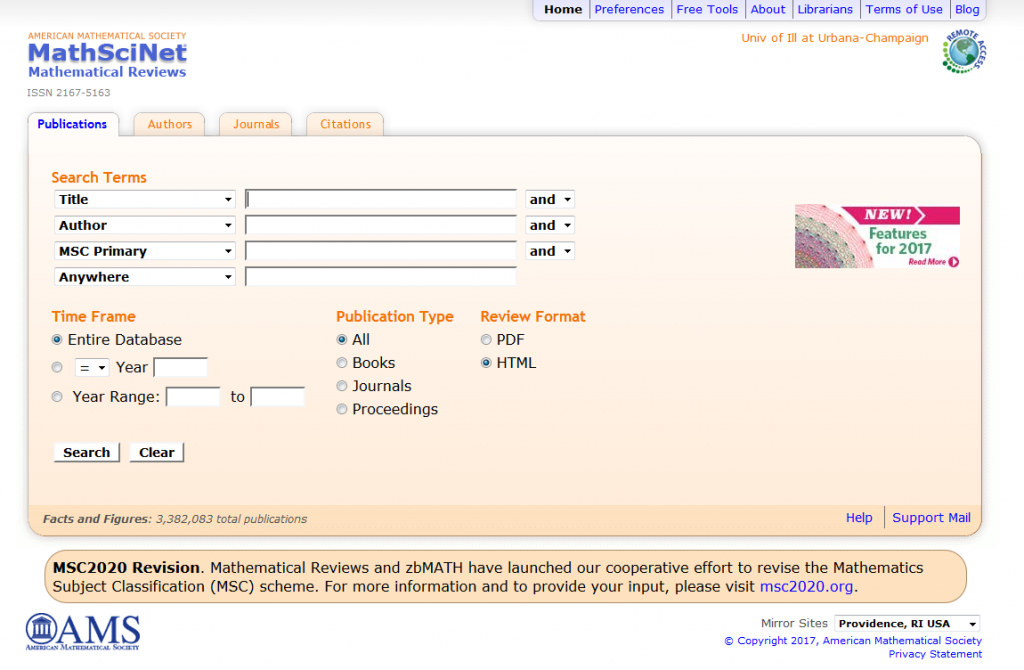The height and width of the screenshot is (670, 1024).
Task: Open Free Tools in the top menu
Action: (x=707, y=10)
